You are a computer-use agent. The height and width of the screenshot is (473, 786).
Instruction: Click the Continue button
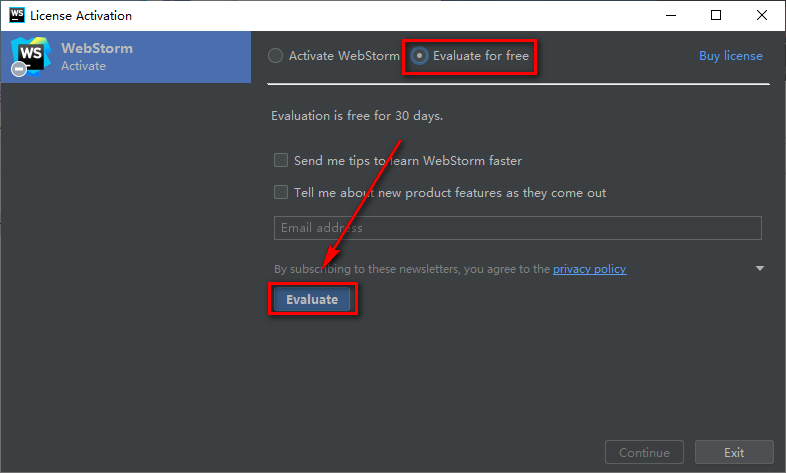644,452
